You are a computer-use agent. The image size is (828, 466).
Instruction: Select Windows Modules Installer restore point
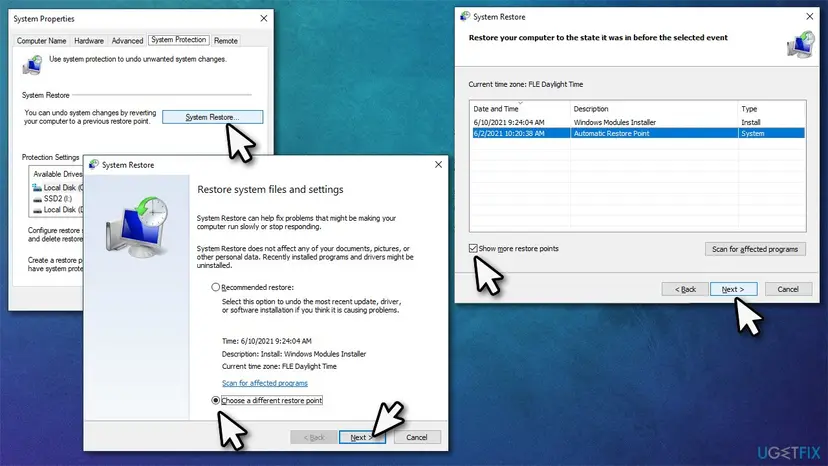(x=638, y=122)
